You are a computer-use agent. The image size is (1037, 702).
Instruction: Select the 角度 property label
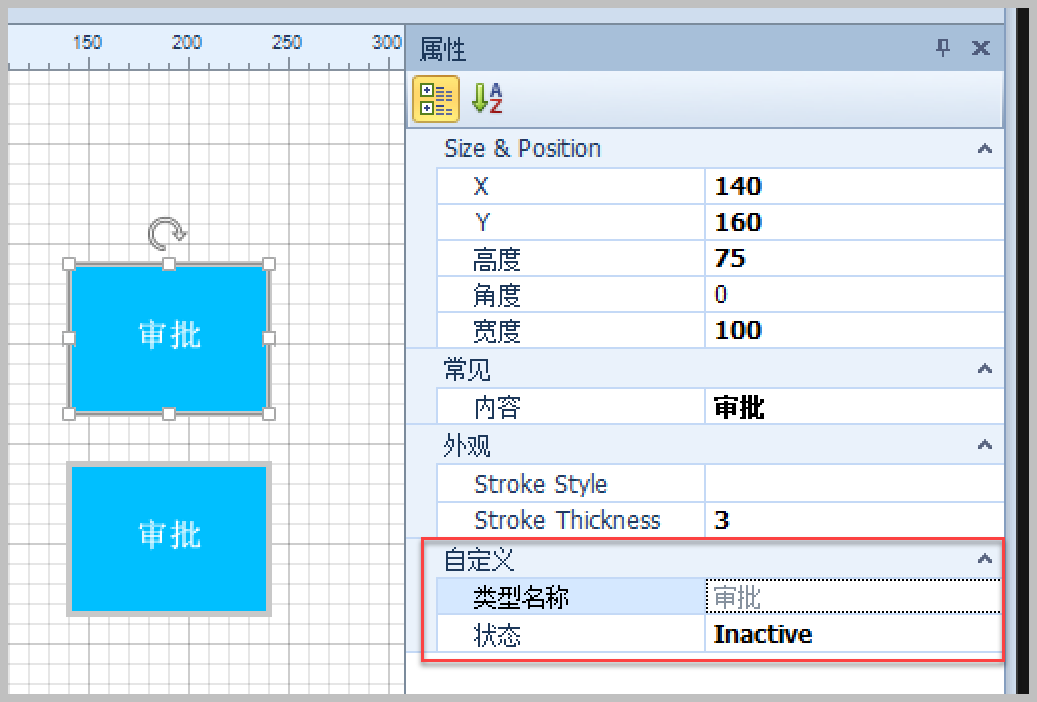(x=497, y=294)
